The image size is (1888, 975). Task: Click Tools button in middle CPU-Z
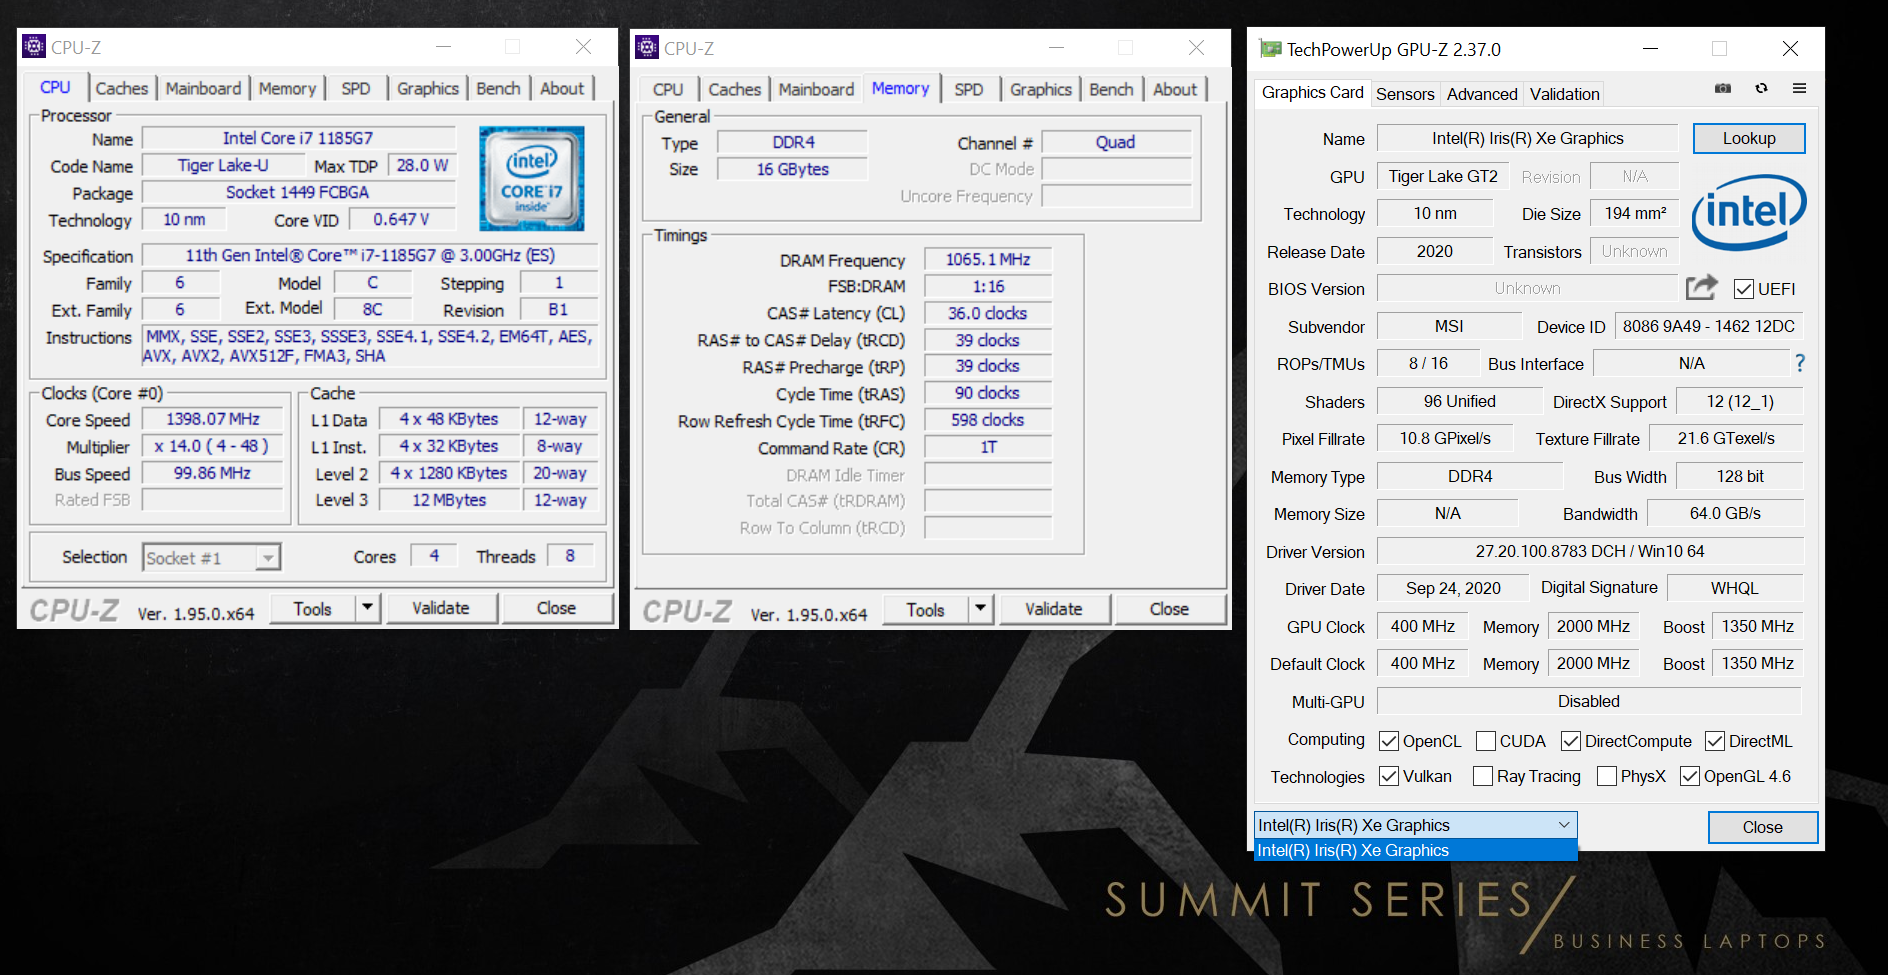tap(925, 609)
